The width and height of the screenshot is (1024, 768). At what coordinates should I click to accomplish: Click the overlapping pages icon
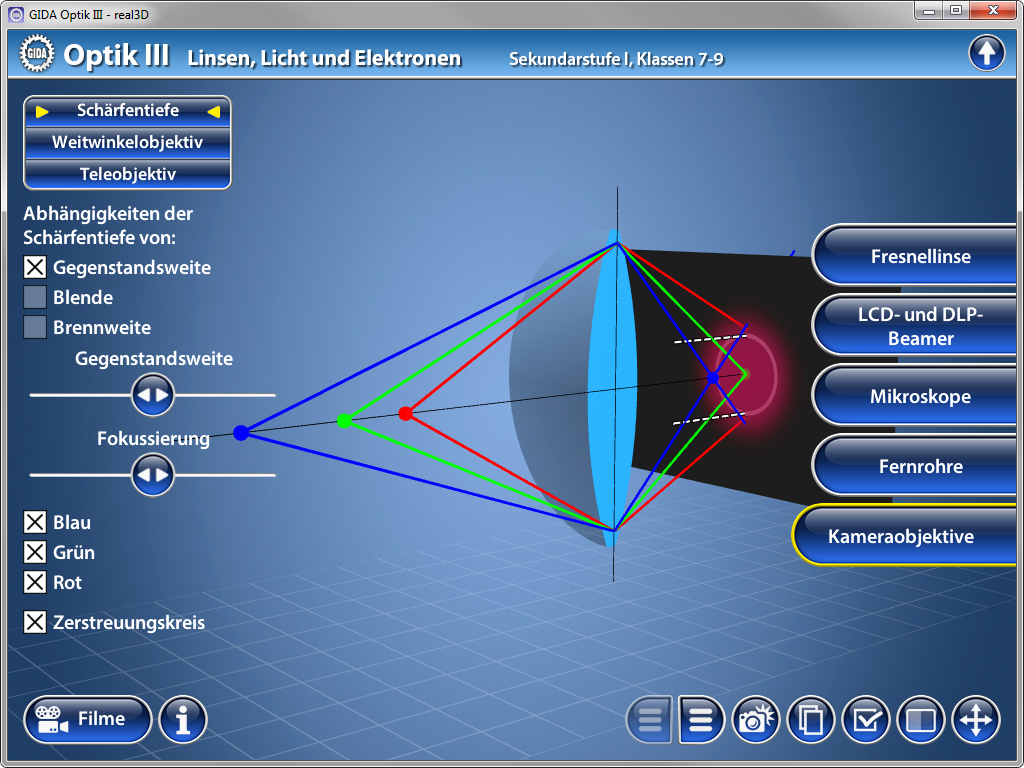pos(811,719)
